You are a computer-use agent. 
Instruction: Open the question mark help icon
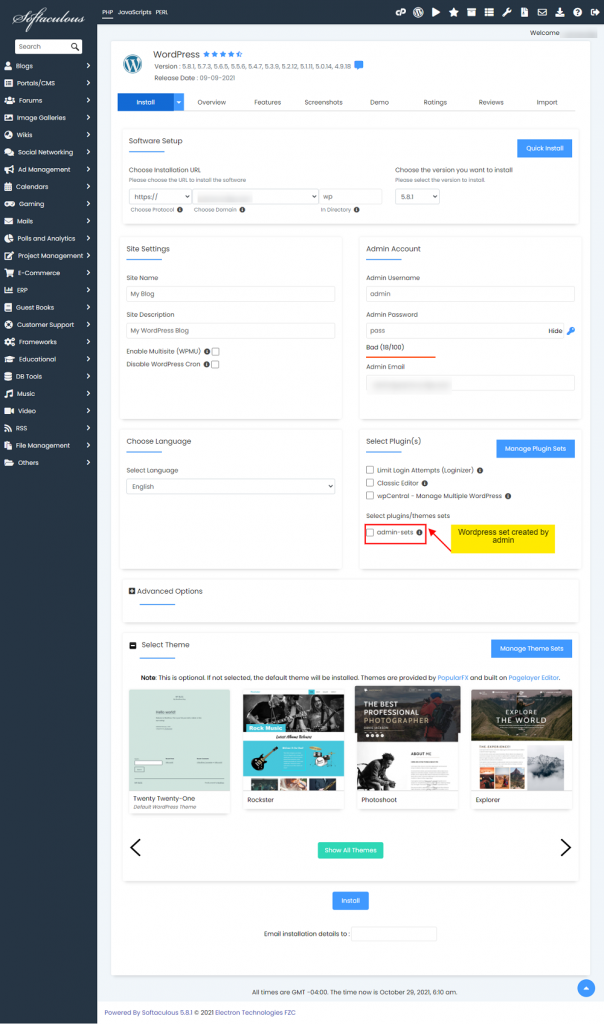pyautogui.click(x=577, y=12)
